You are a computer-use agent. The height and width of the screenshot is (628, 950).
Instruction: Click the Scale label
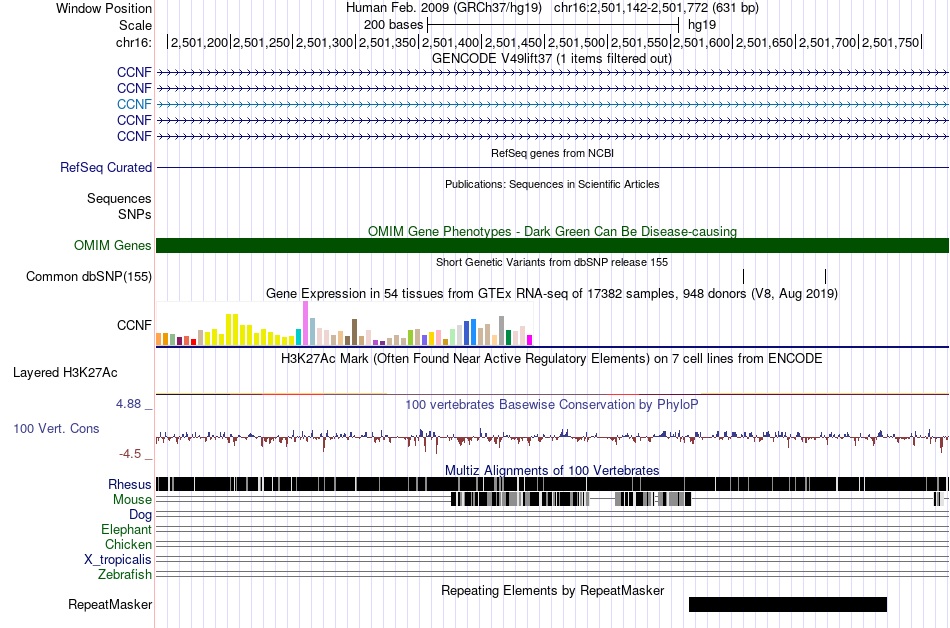(x=135, y=25)
